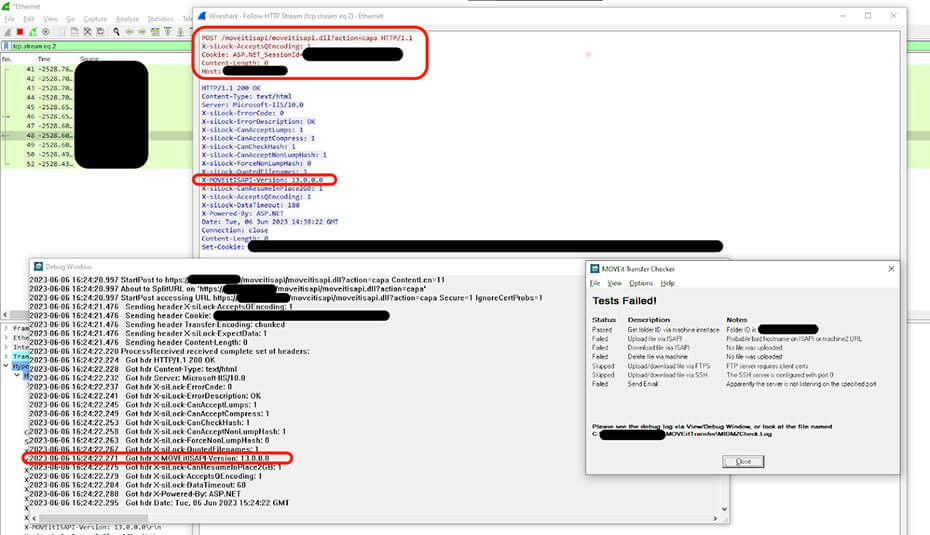Collapse the Hypertext Transfer Protocol tree node
This screenshot has width=930, height=535.
(5, 365)
